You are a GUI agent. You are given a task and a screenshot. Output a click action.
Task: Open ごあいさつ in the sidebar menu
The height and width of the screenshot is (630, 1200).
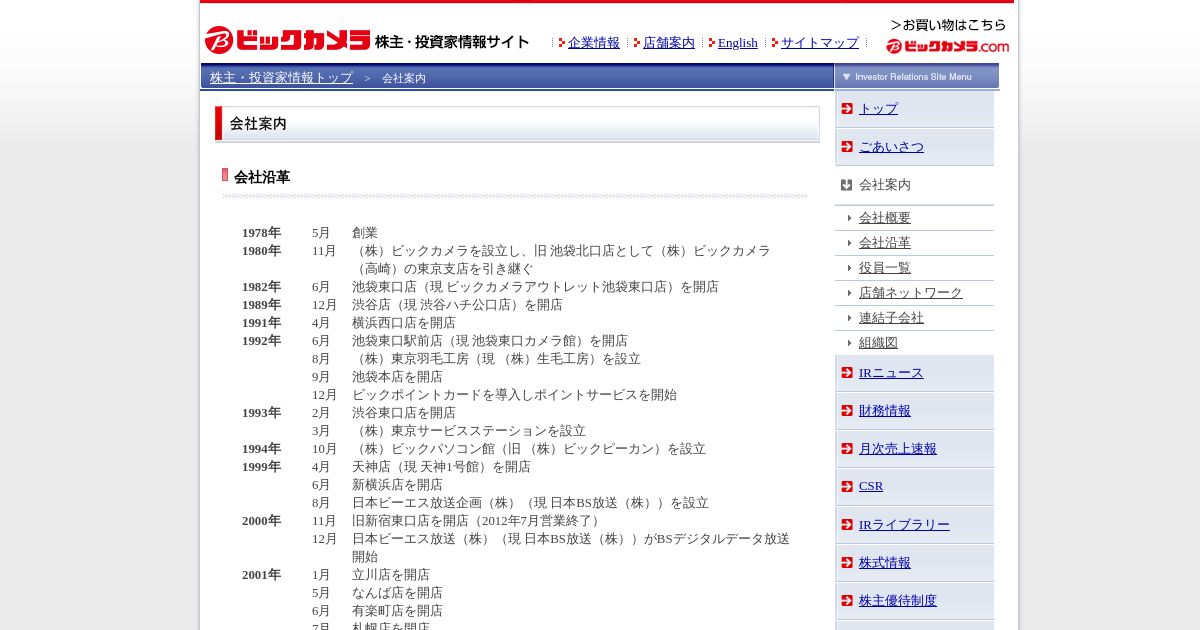(891, 146)
